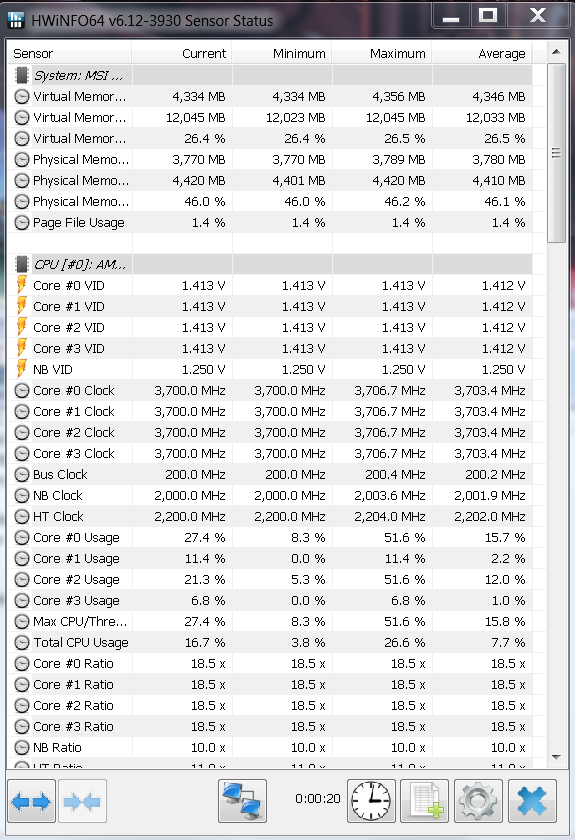This screenshot has height=840, width=575.
Task: Reset elapsed time with the clock button
Action: [x=371, y=801]
